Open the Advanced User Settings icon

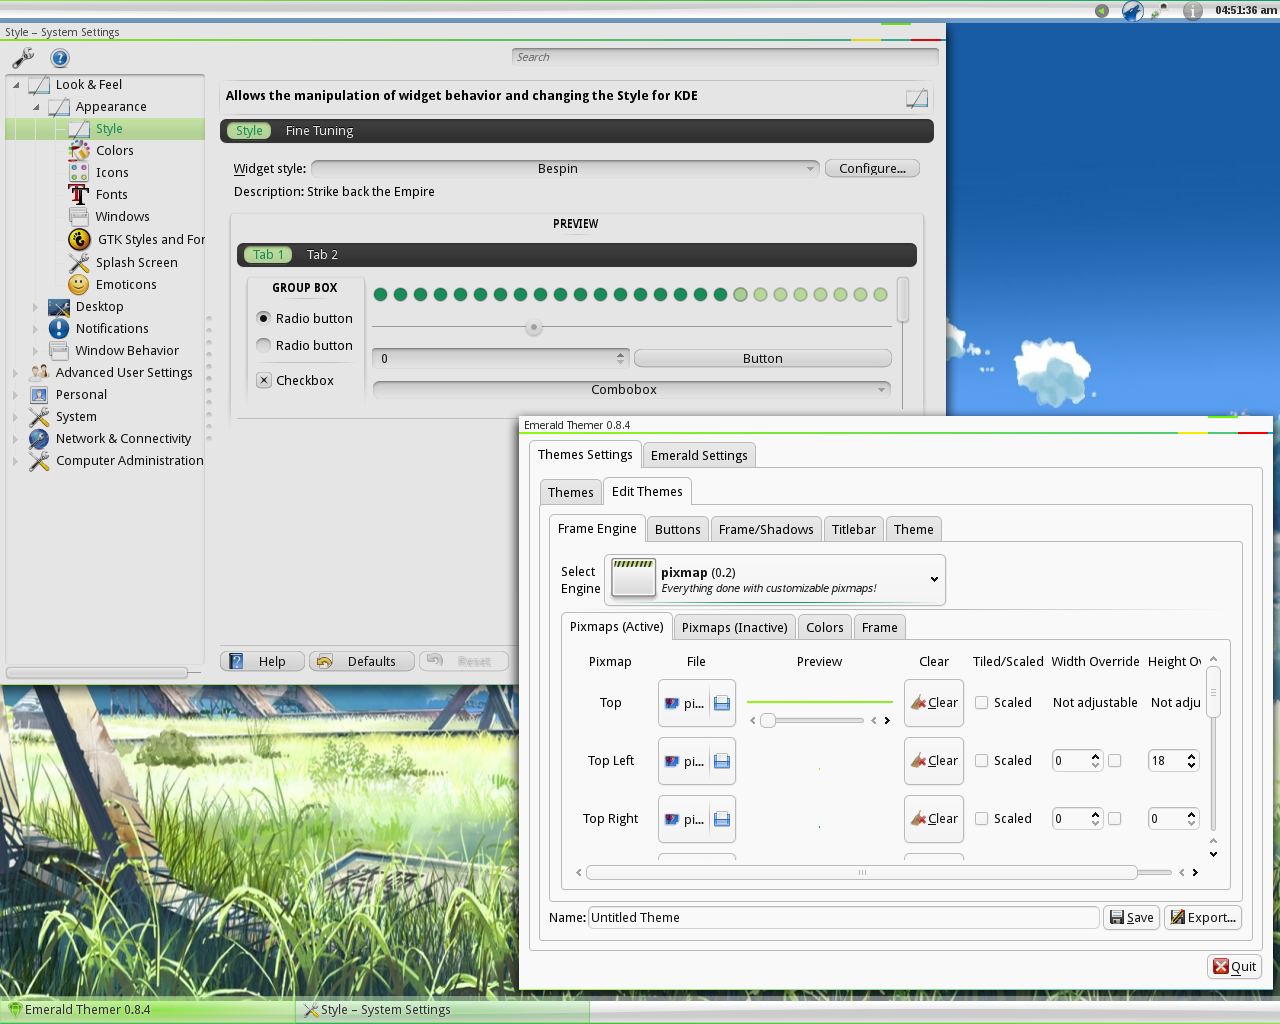click(x=39, y=372)
